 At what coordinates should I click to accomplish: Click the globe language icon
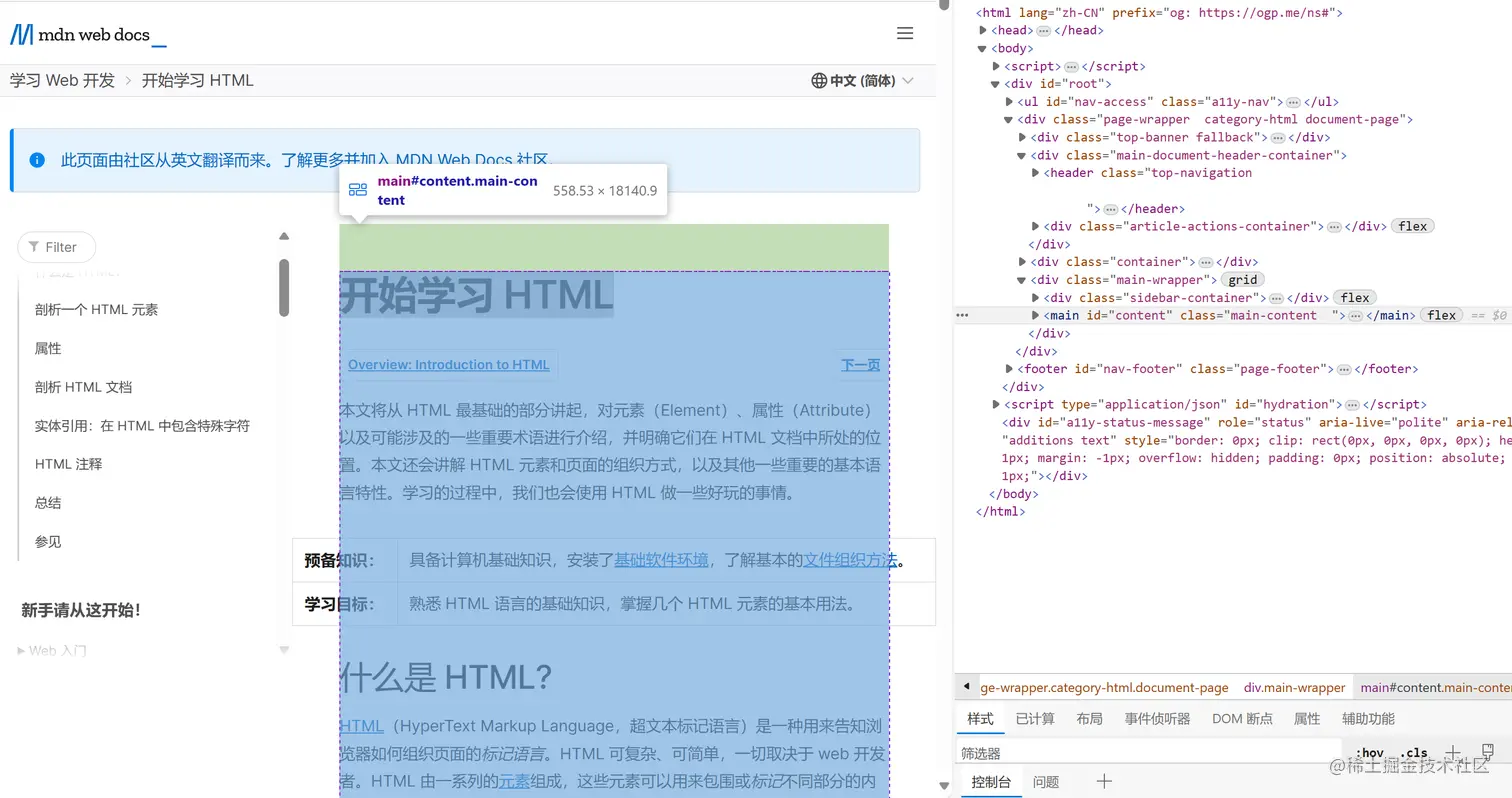coord(819,81)
